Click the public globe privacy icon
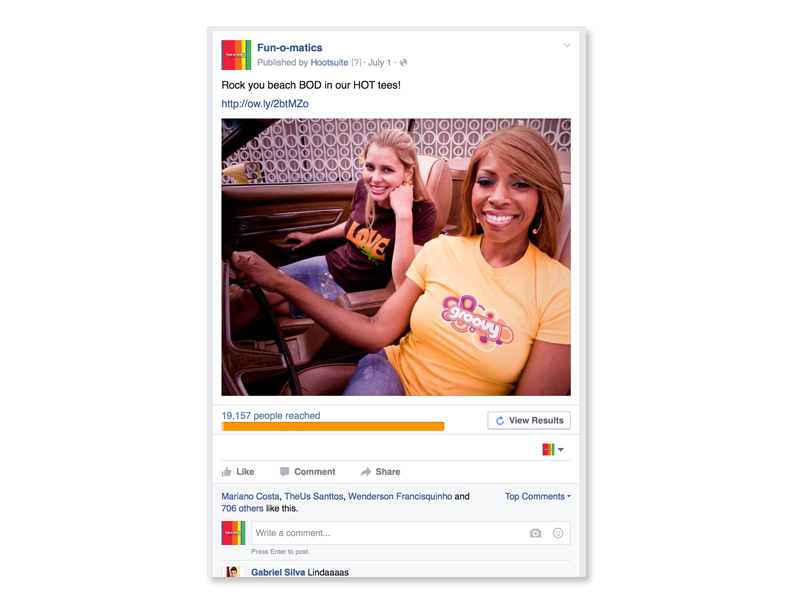The width and height of the screenshot is (800, 600). click(403, 62)
